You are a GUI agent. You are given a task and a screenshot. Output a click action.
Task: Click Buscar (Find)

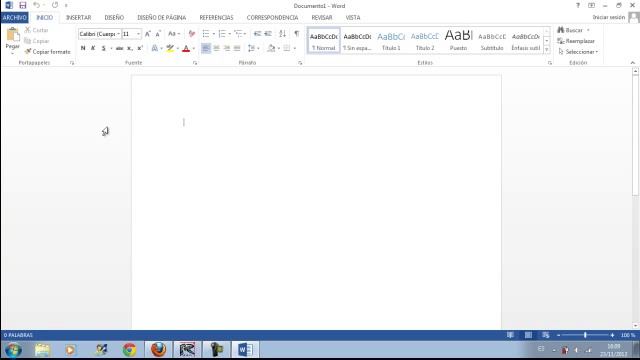(570, 30)
